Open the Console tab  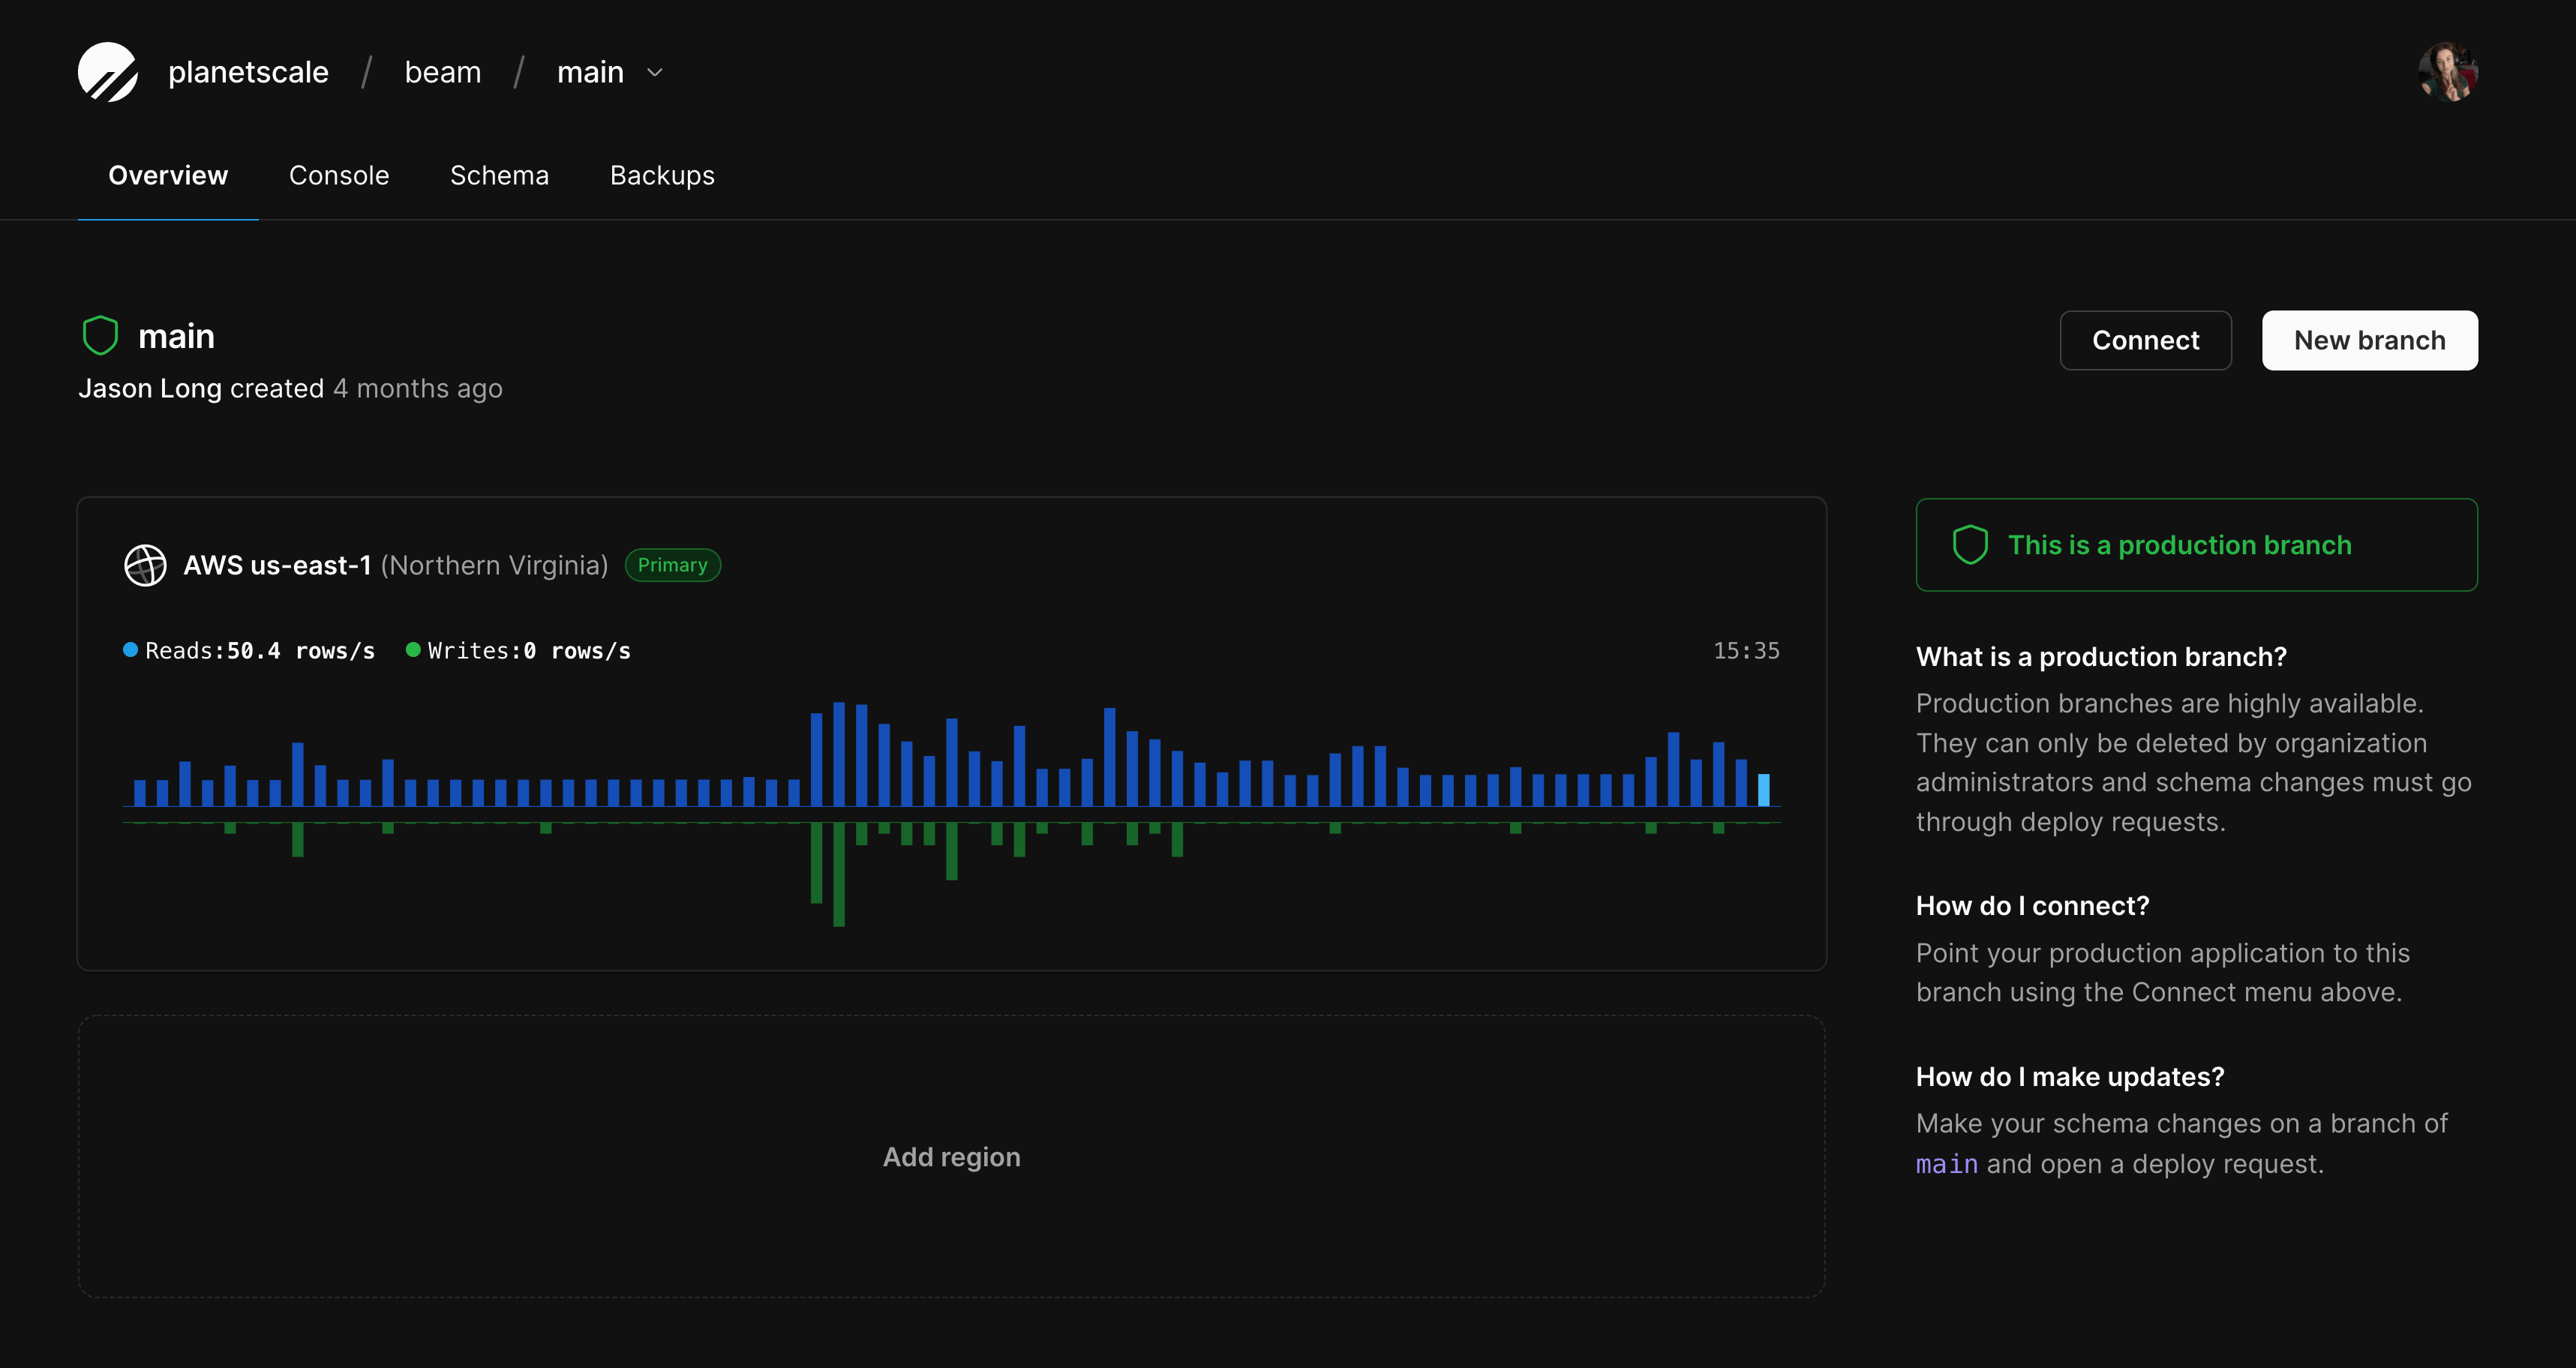pos(339,175)
